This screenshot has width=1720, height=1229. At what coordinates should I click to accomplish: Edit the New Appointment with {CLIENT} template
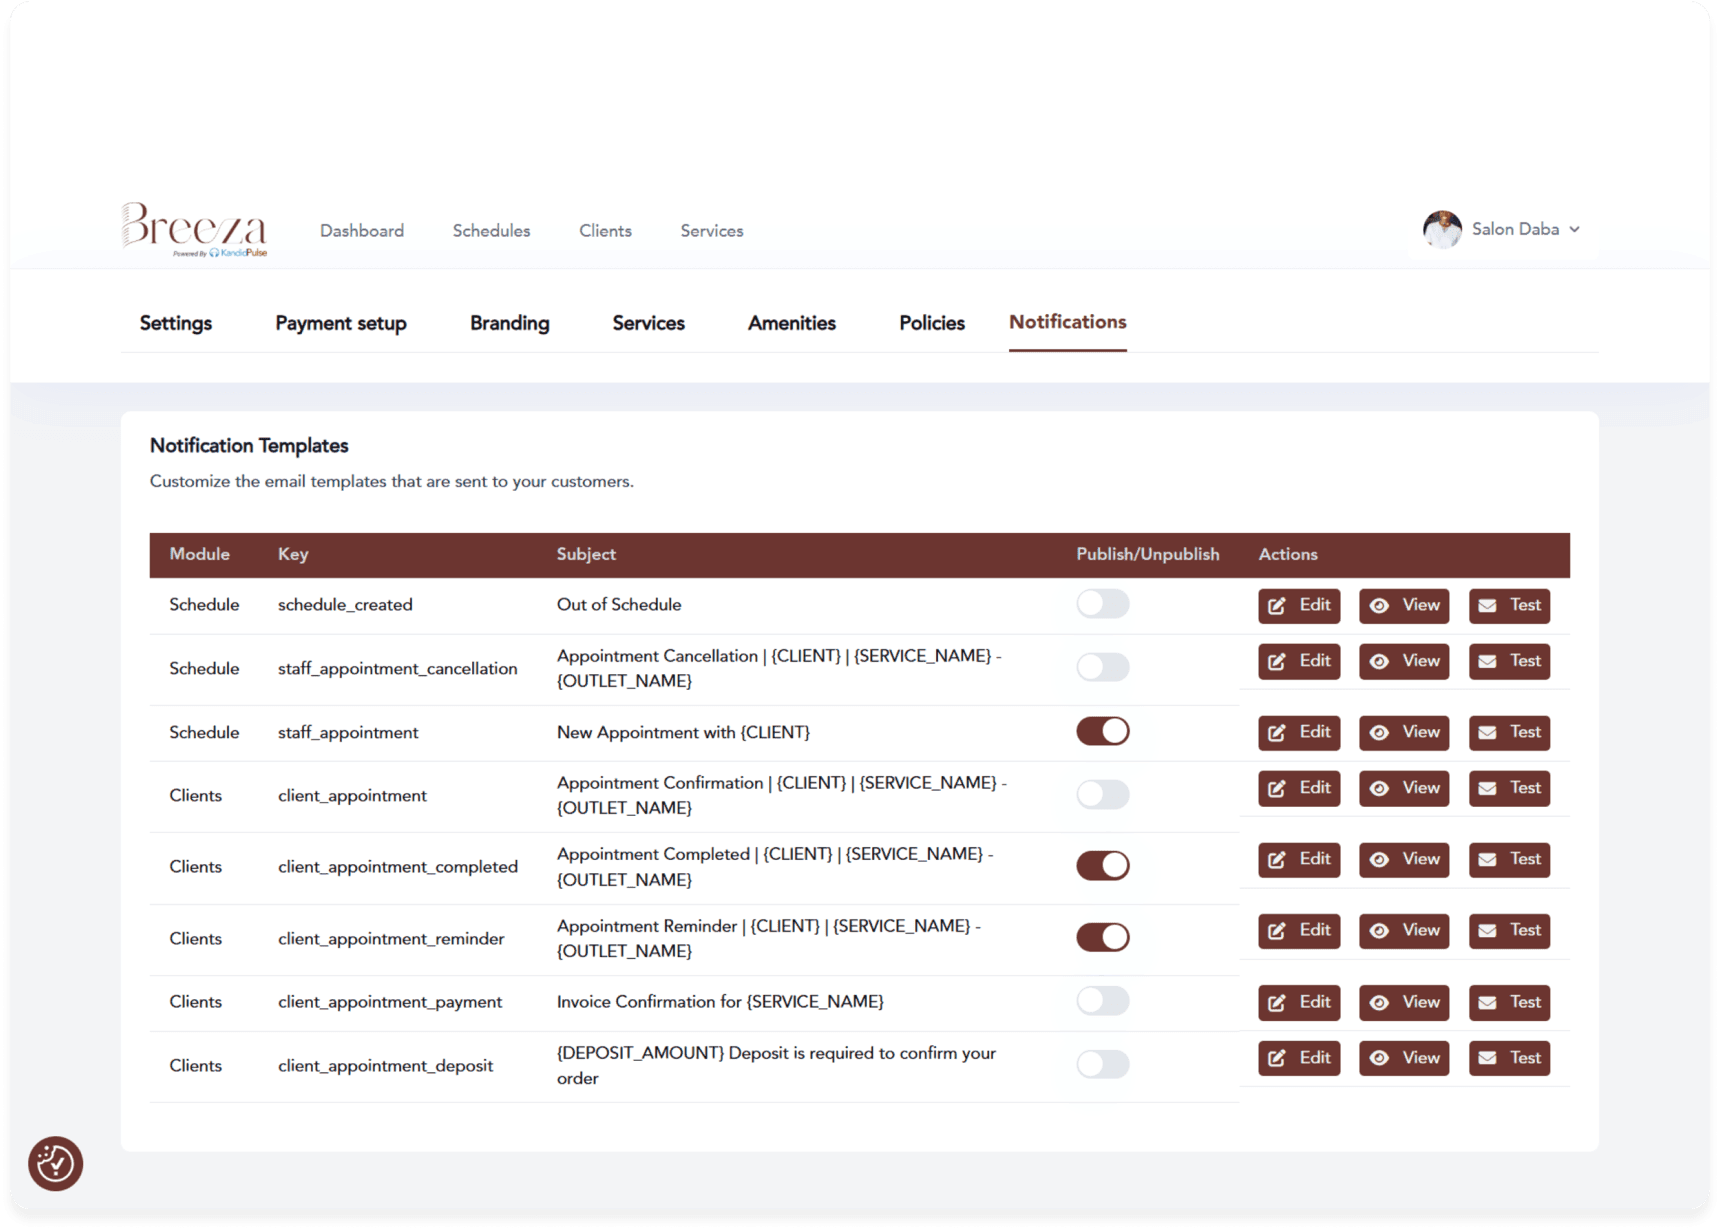(x=1299, y=732)
